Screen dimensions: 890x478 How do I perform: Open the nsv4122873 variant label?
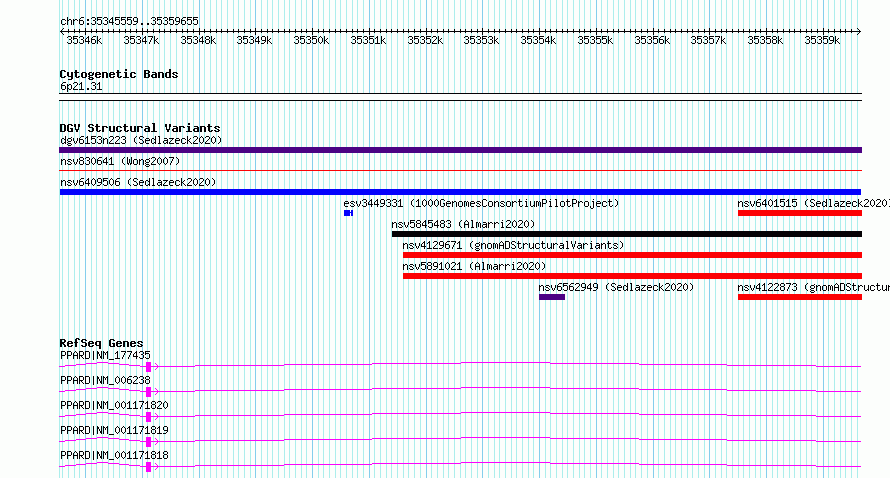[813, 287]
